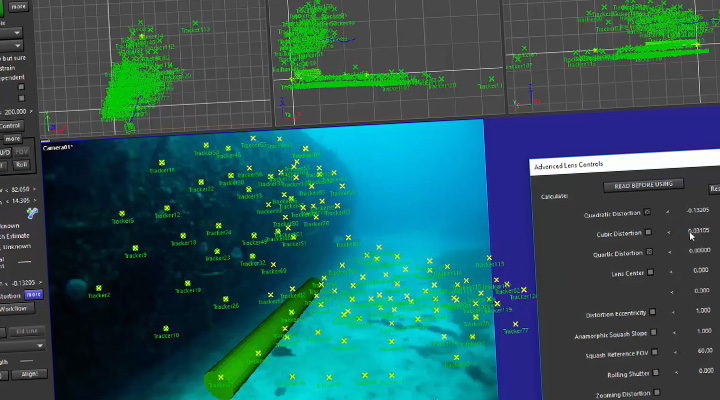Click the -0.13205 distortion field in left panel
720x400 pixels.
click(23, 283)
